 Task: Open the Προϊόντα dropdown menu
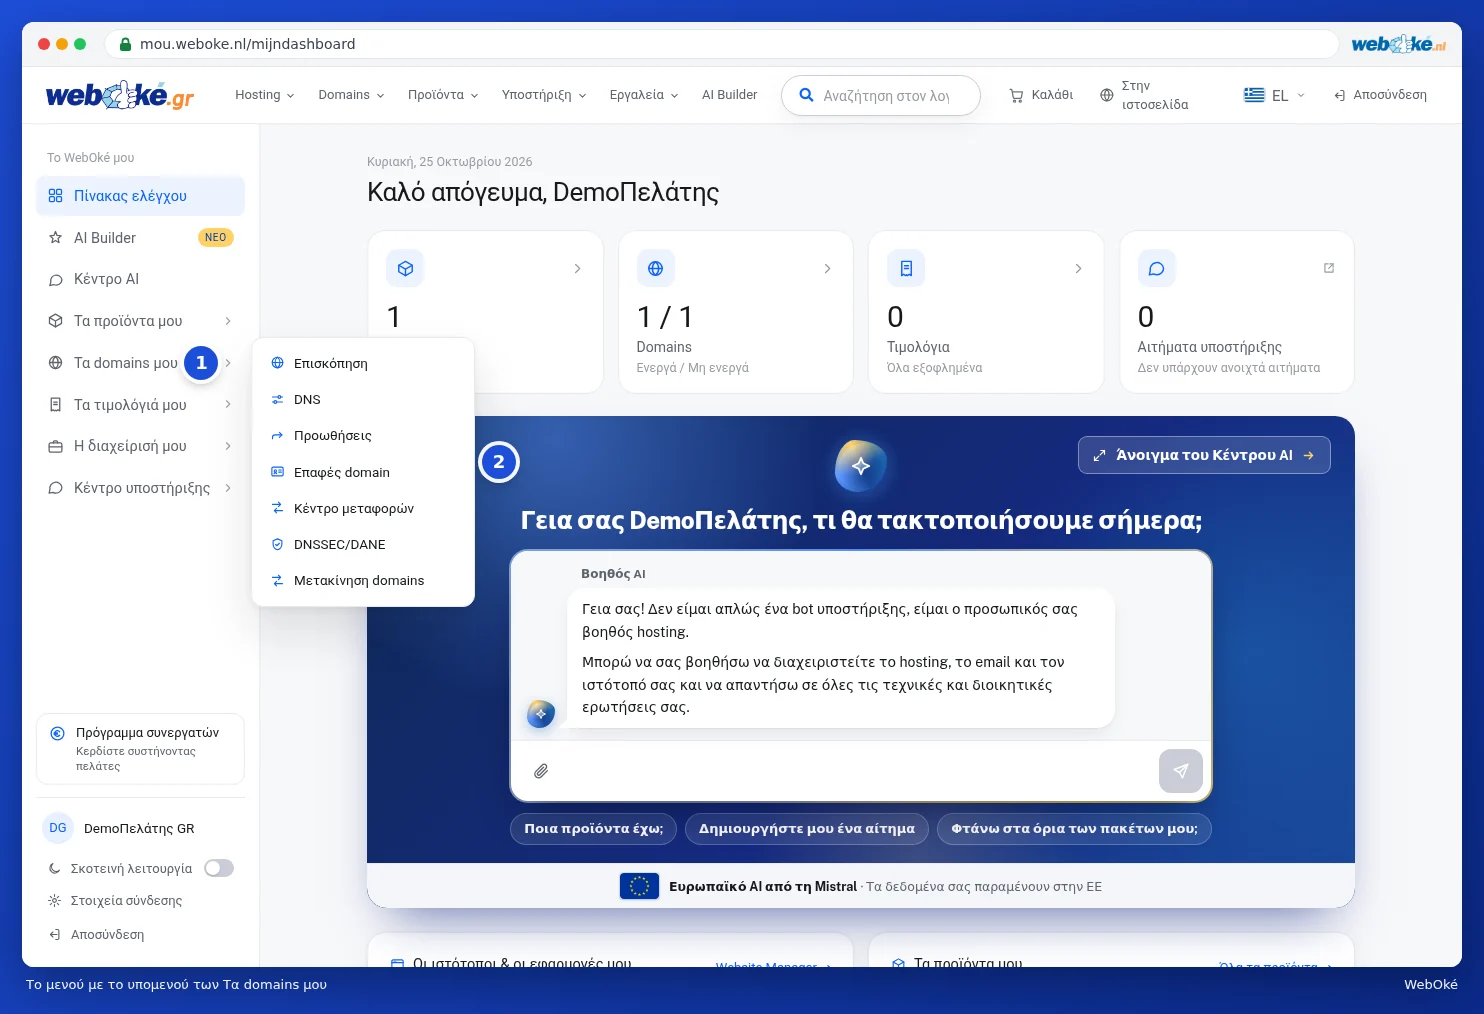click(x=443, y=95)
